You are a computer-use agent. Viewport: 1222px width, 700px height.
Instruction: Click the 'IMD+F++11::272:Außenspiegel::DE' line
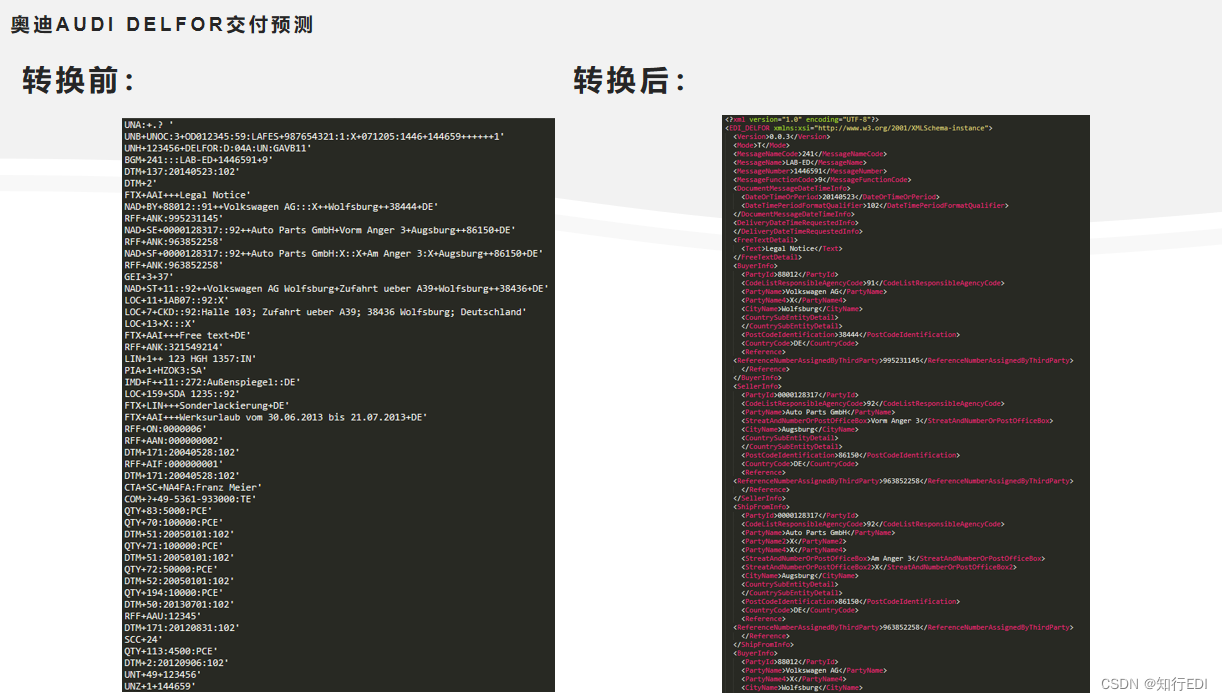(213, 382)
